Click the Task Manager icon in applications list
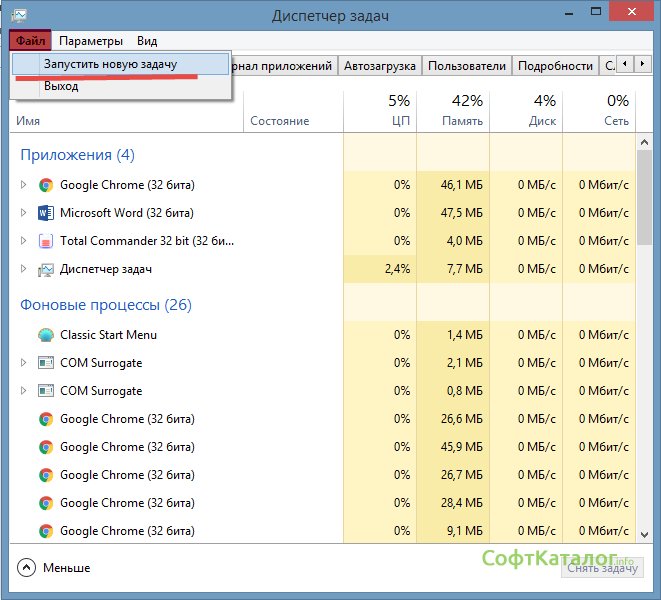Screen dimensions: 661x600 click(x=45, y=269)
